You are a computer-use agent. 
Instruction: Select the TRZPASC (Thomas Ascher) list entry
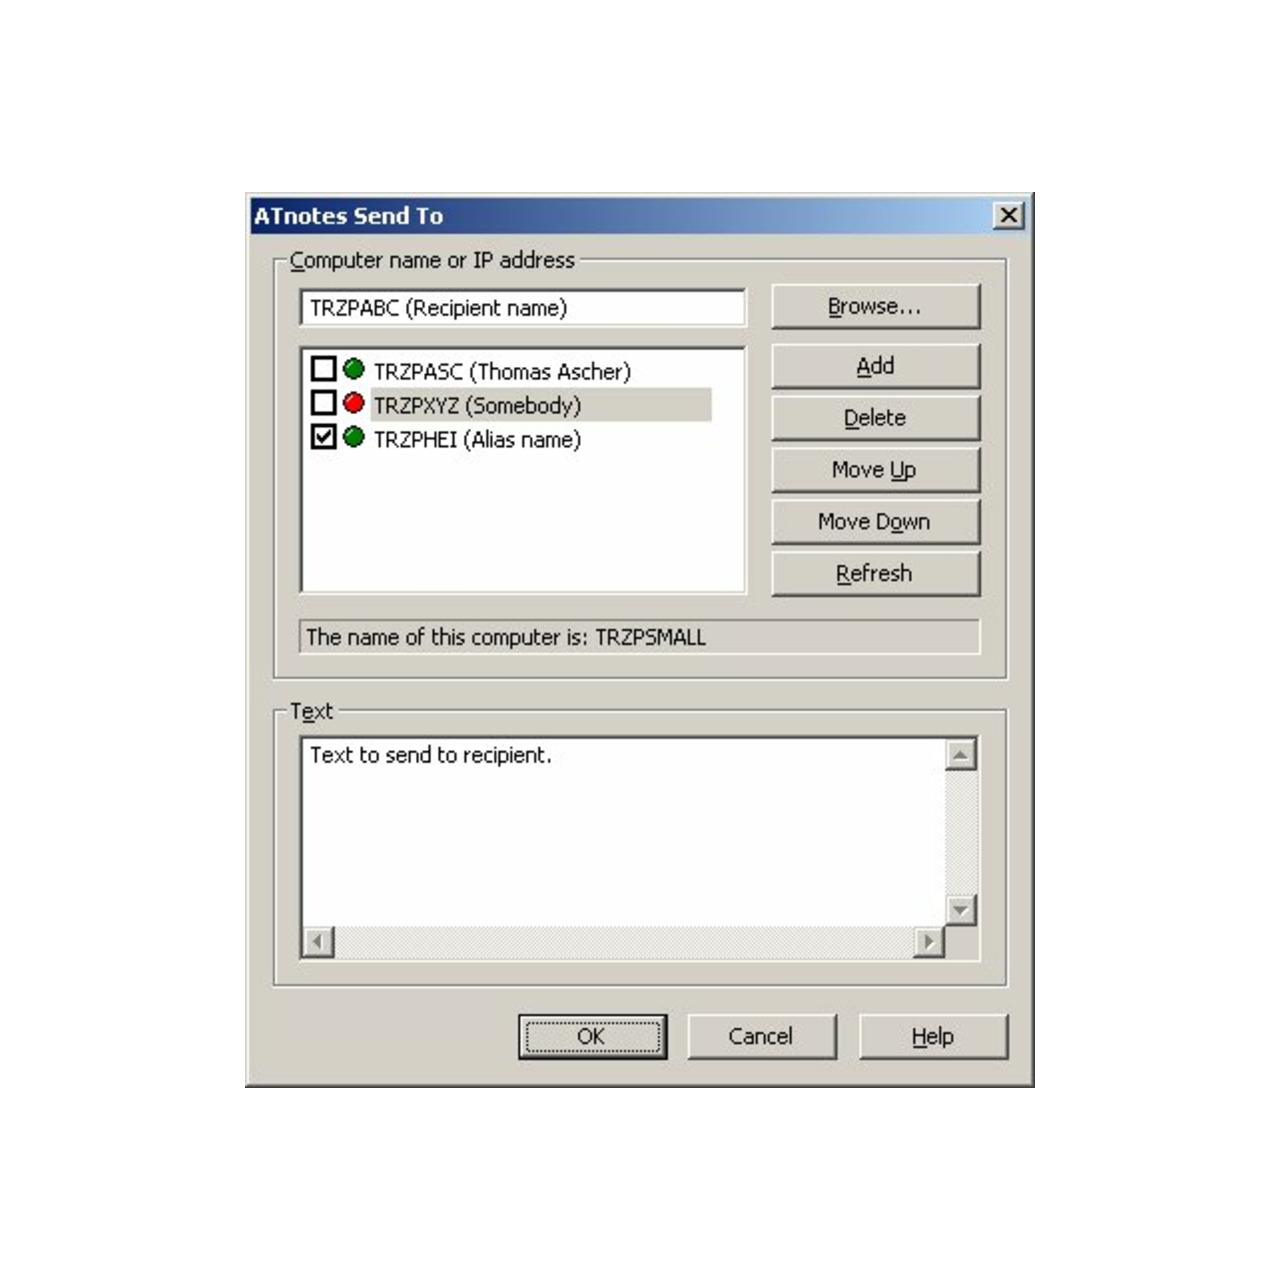click(x=502, y=371)
